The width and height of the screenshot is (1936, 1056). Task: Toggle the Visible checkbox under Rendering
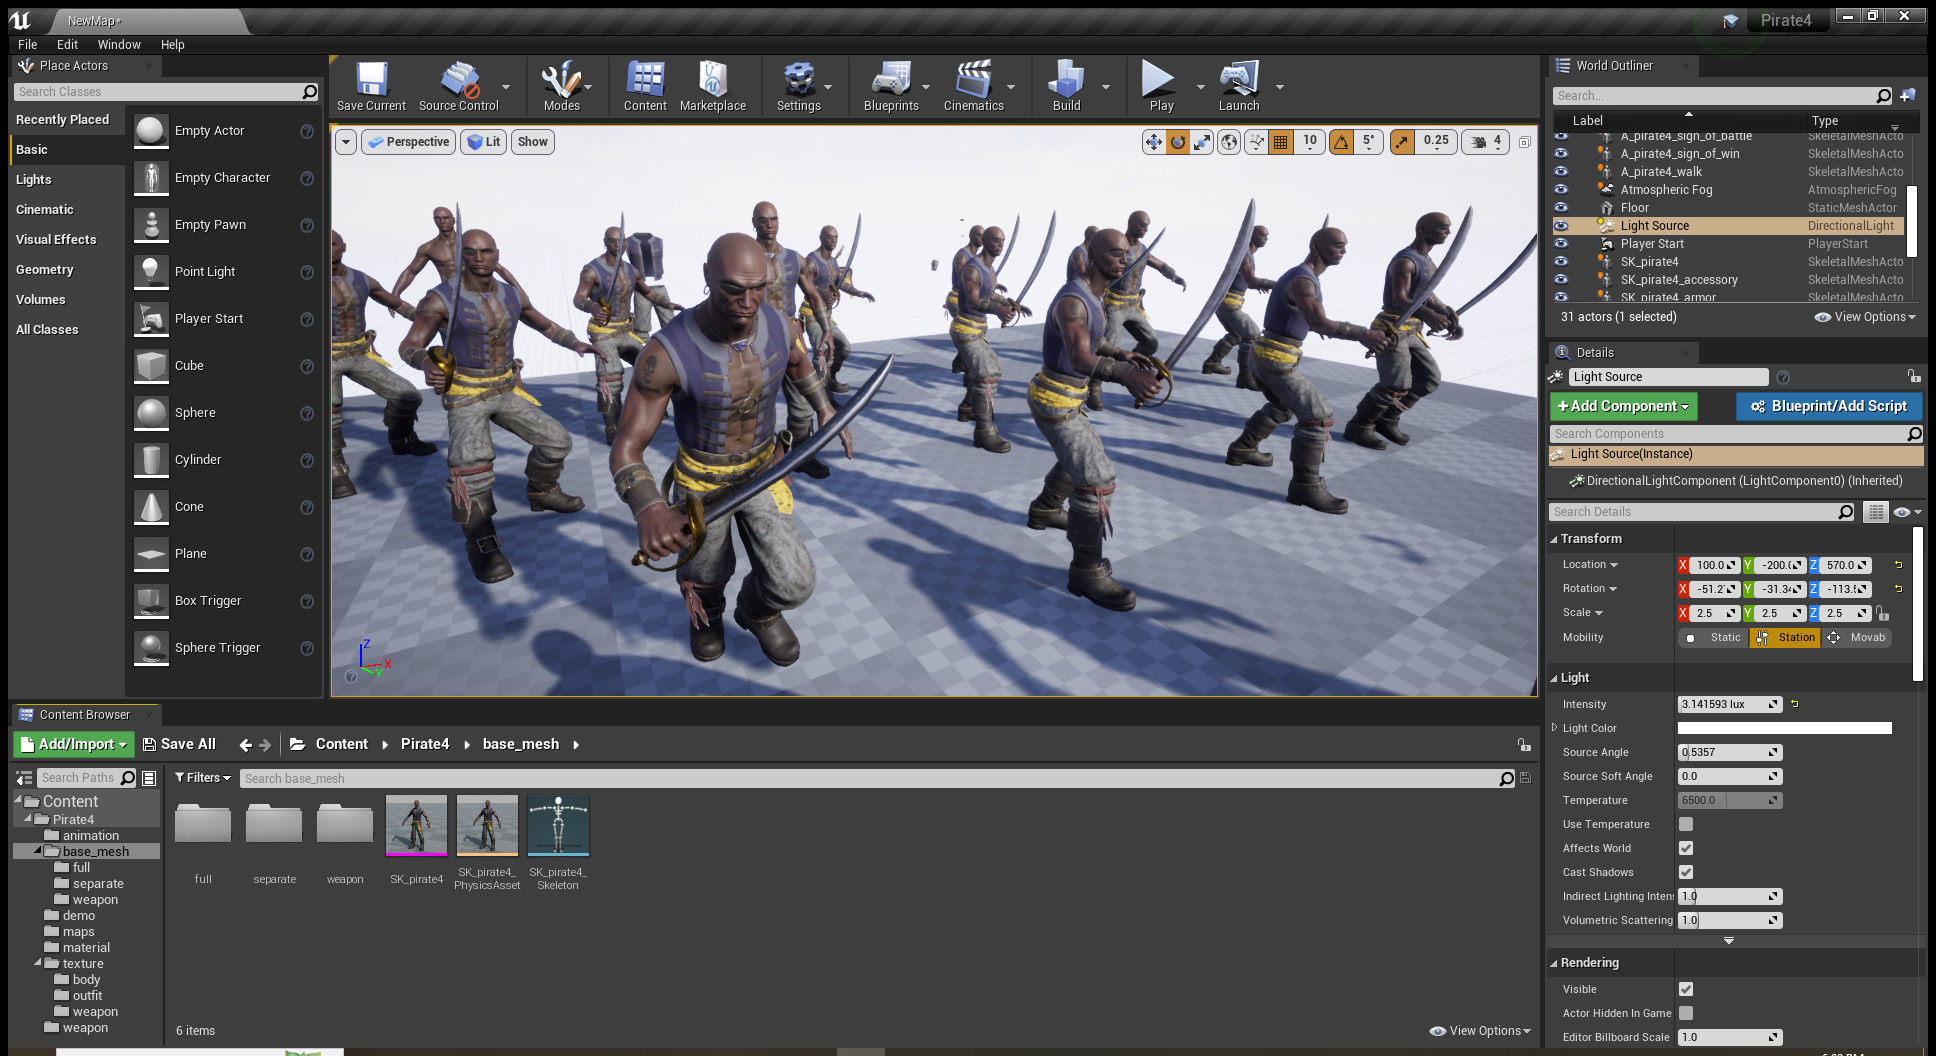coord(1686,989)
